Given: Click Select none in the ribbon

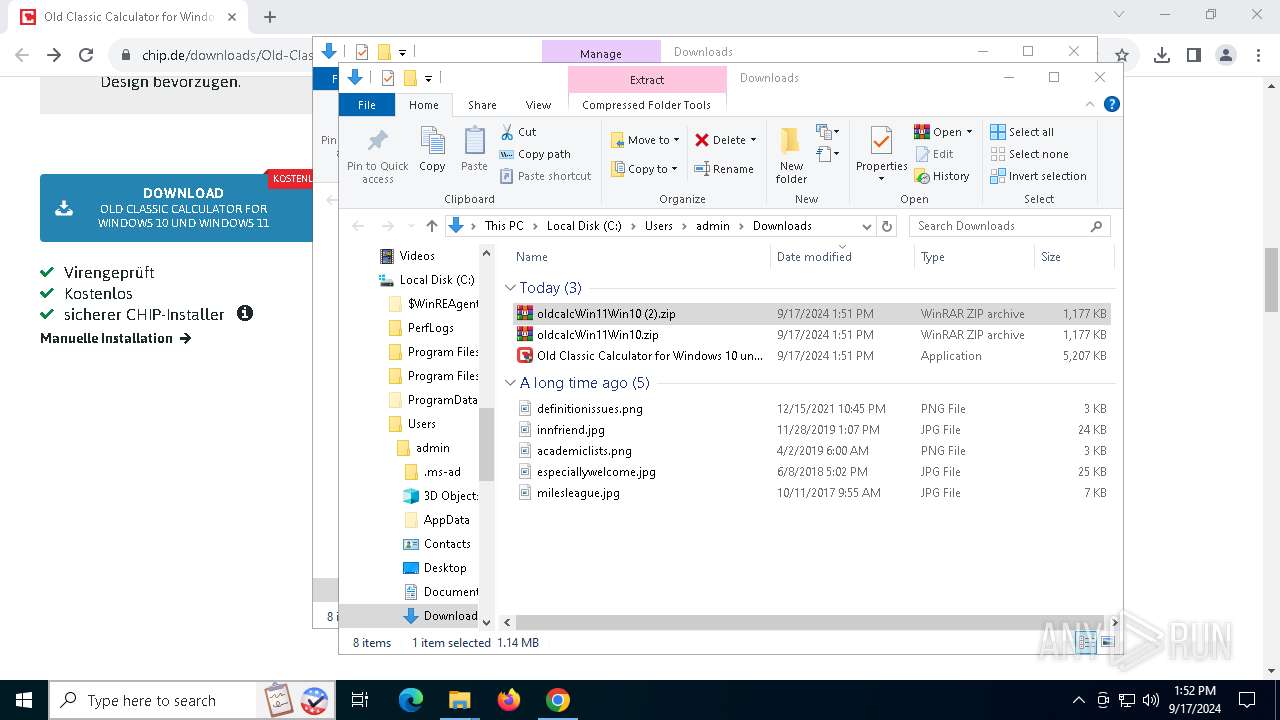Looking at the screenshot, I should click(x=1029, y=154).
